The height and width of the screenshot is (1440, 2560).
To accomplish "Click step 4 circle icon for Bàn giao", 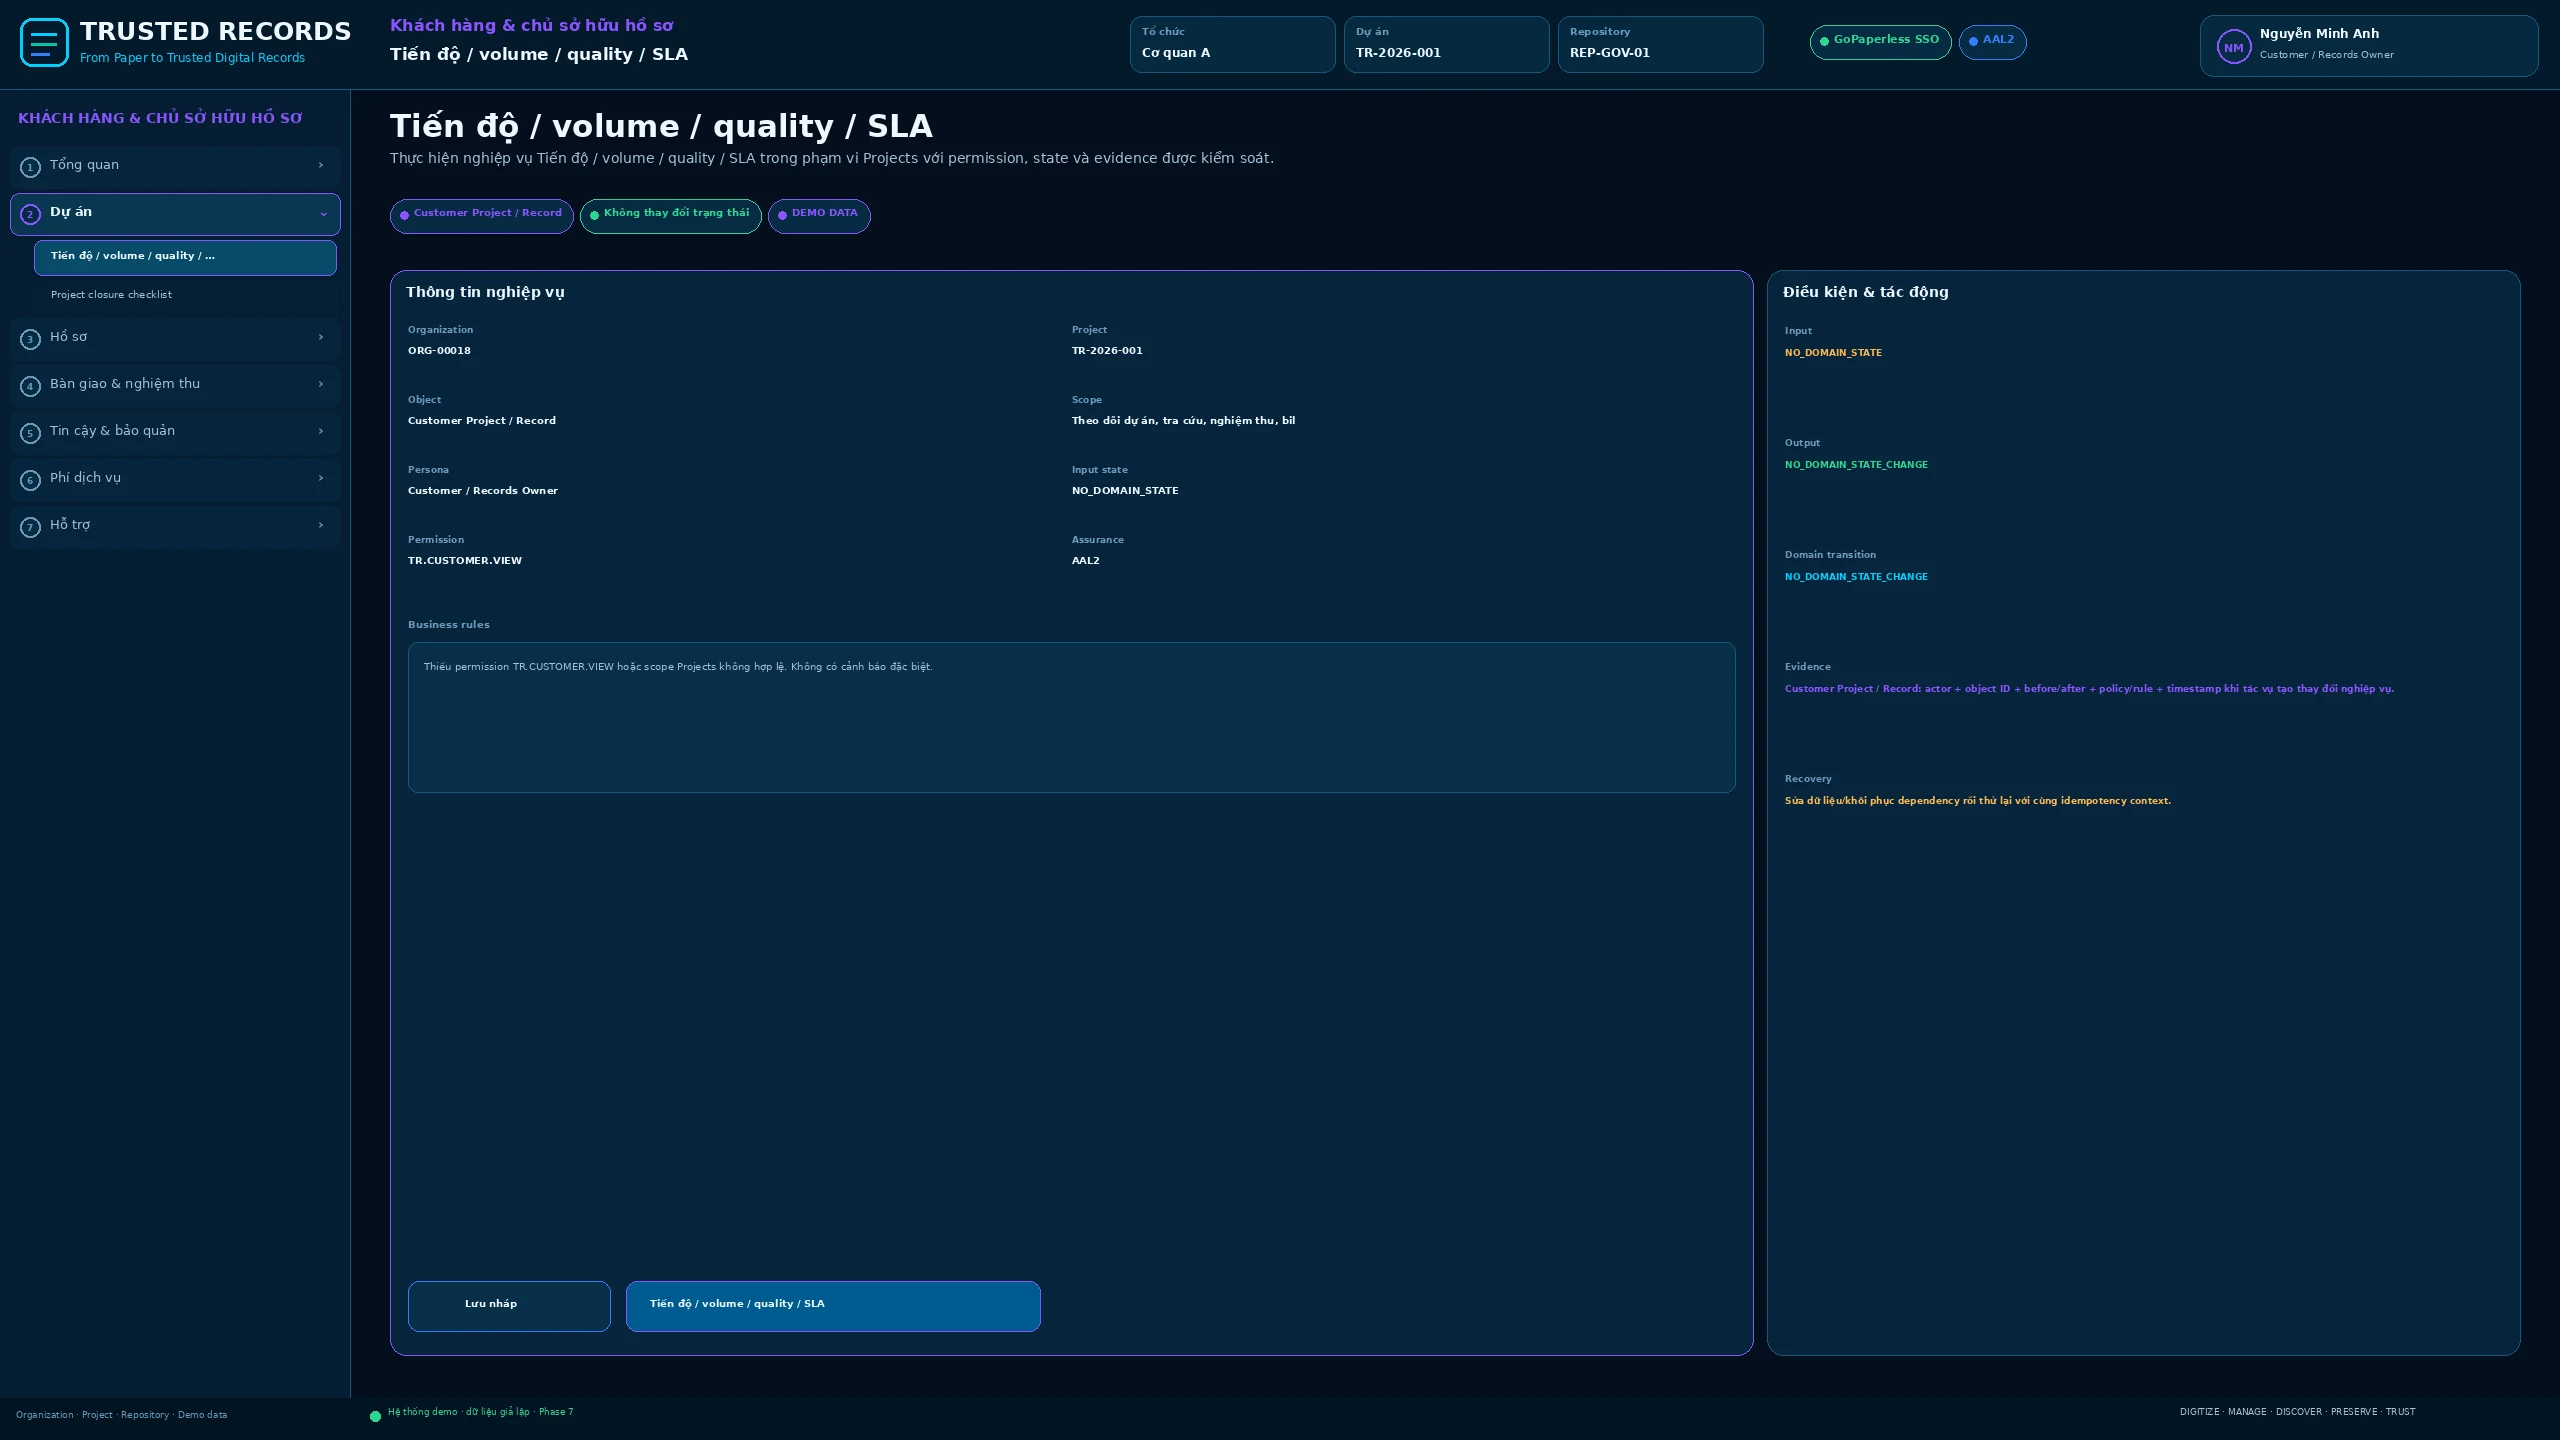I will [x=30, y=386].
